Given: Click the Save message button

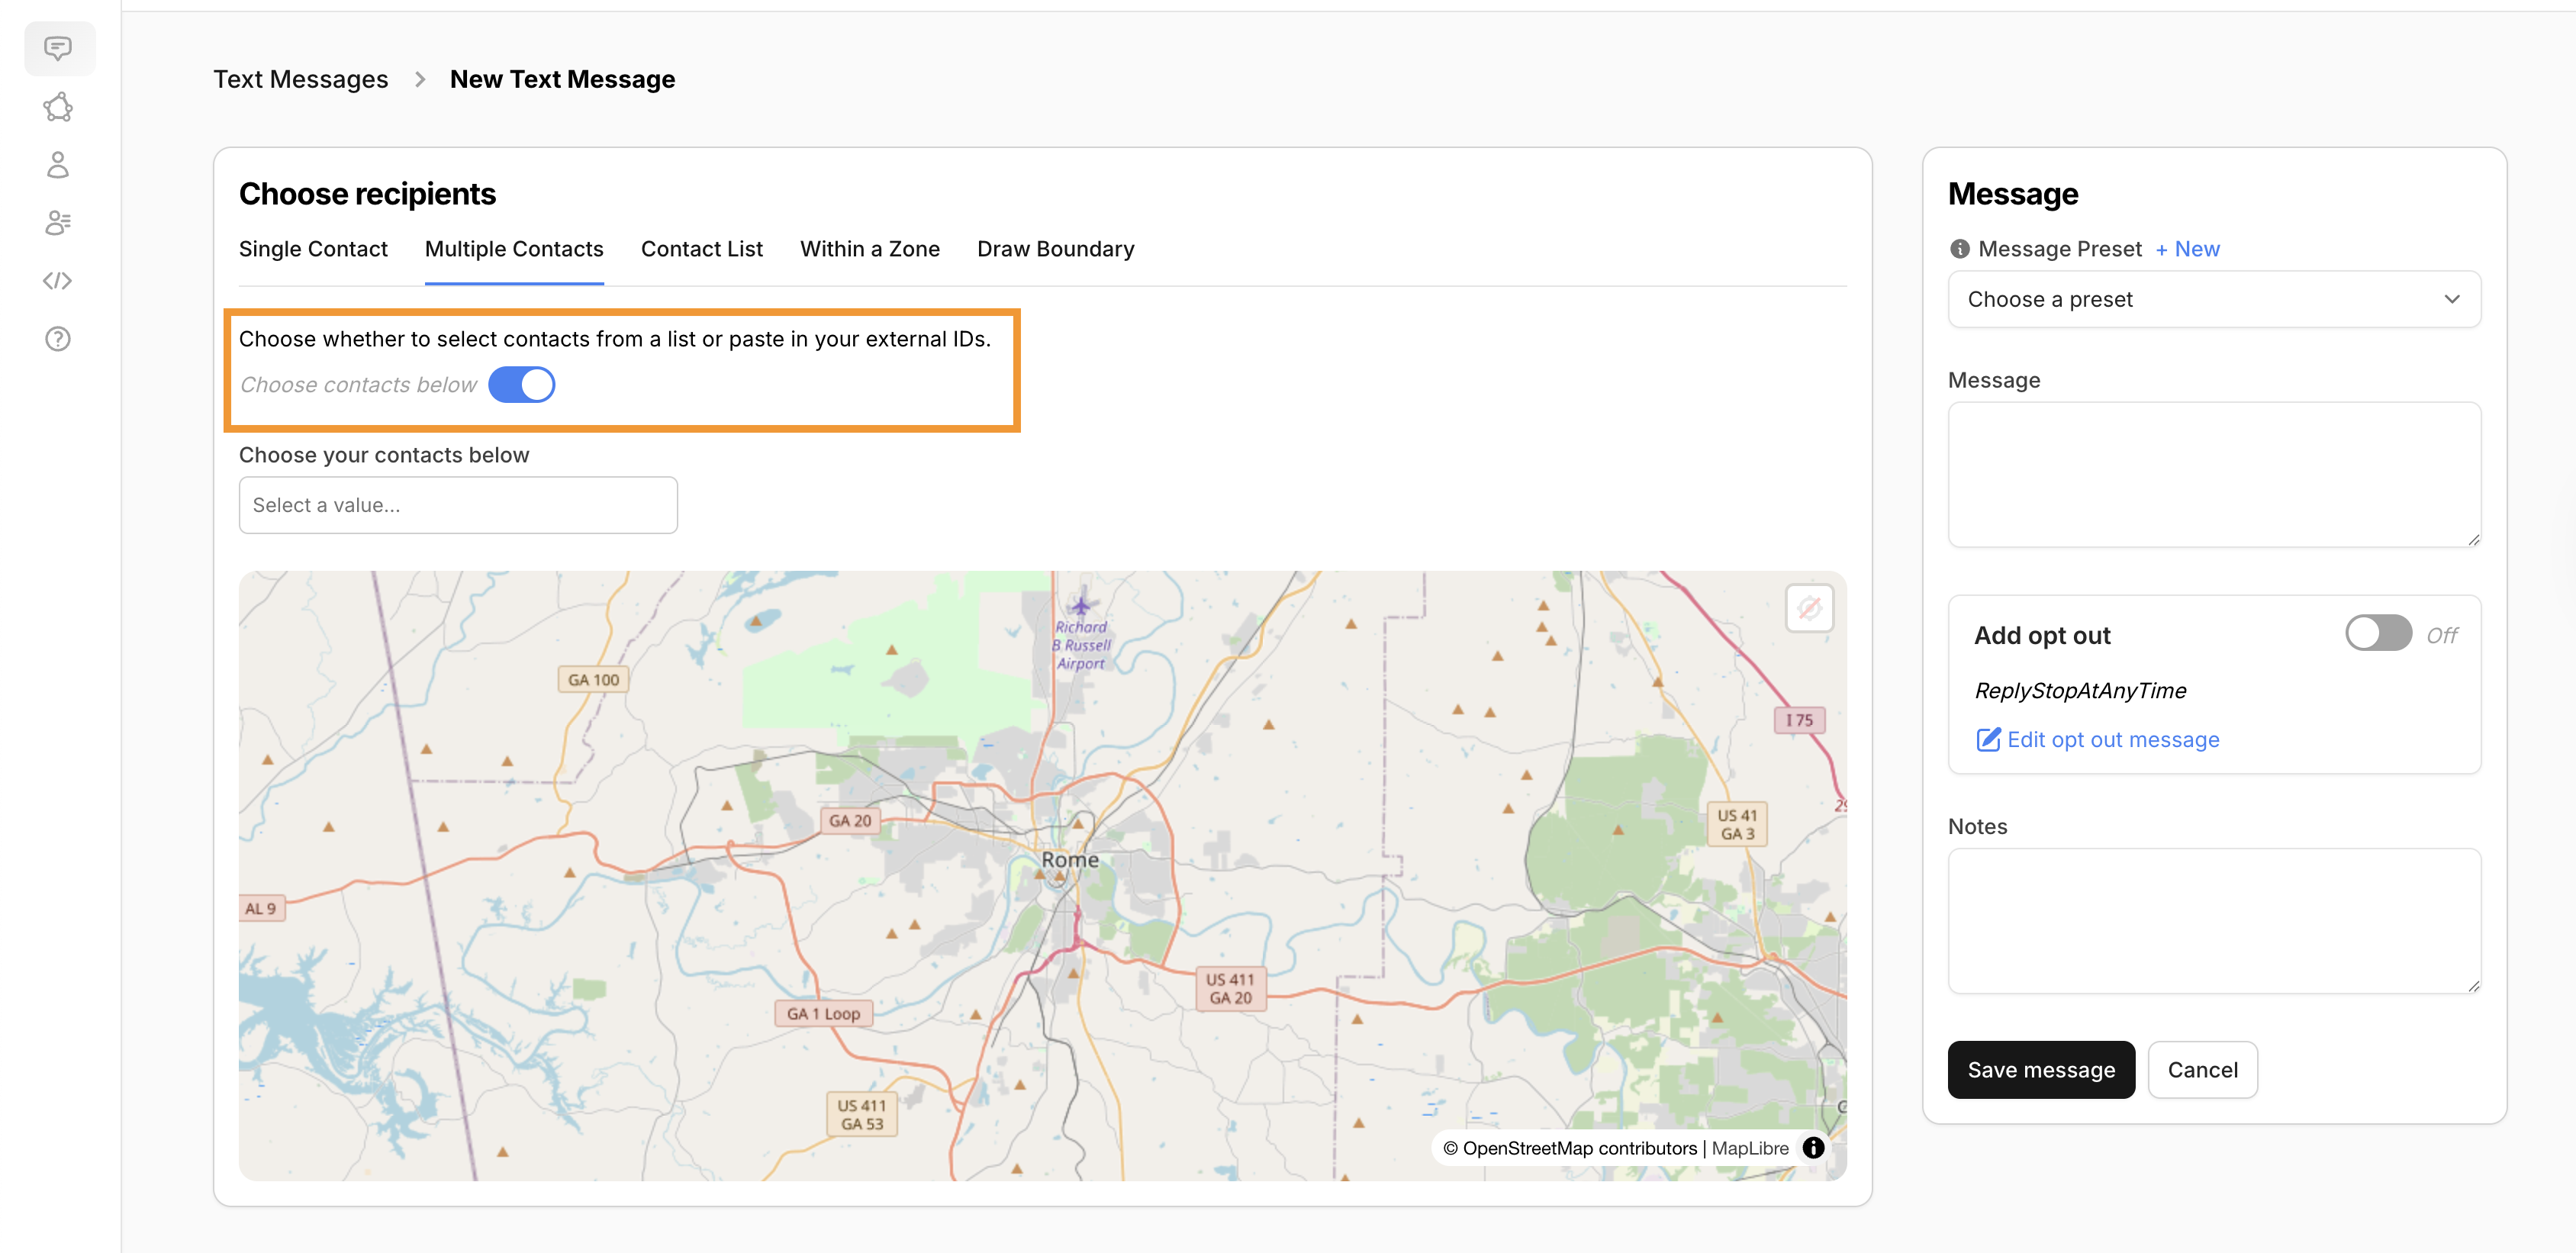Looking at the screenshot, I should tap(2040, 1070).
